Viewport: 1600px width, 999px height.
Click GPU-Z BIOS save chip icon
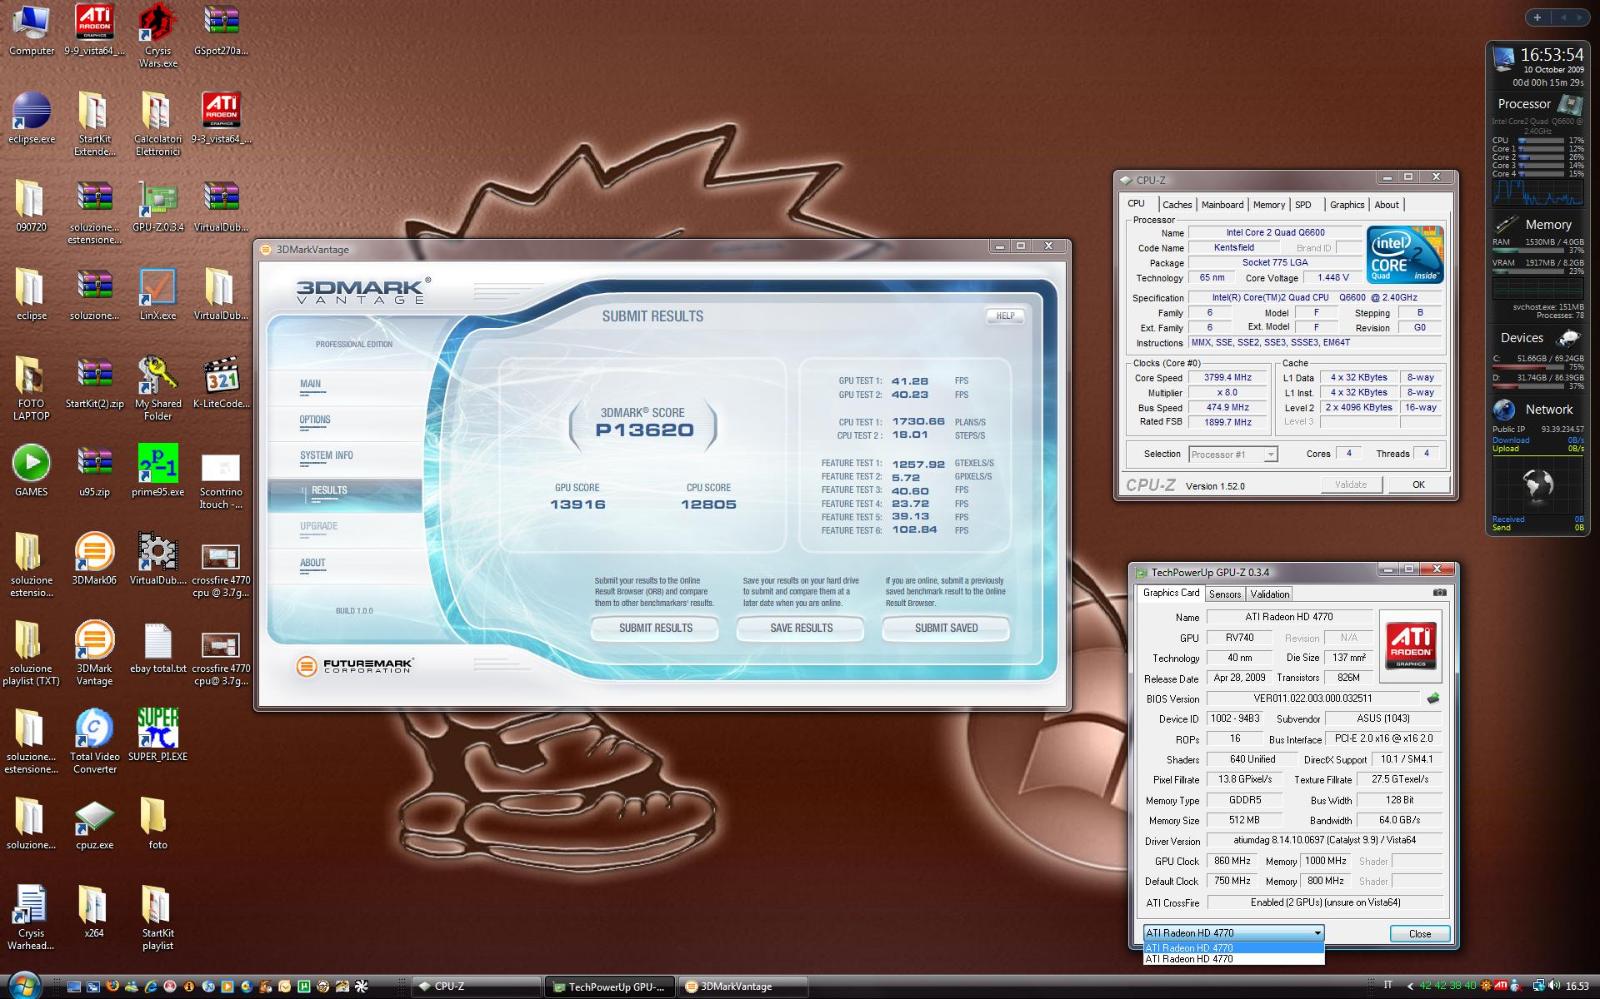coord(1433,698)
